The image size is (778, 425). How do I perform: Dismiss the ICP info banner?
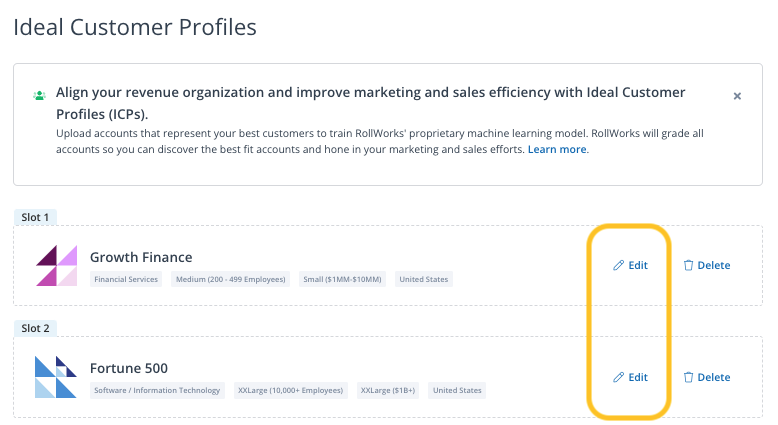coord(737,96)
